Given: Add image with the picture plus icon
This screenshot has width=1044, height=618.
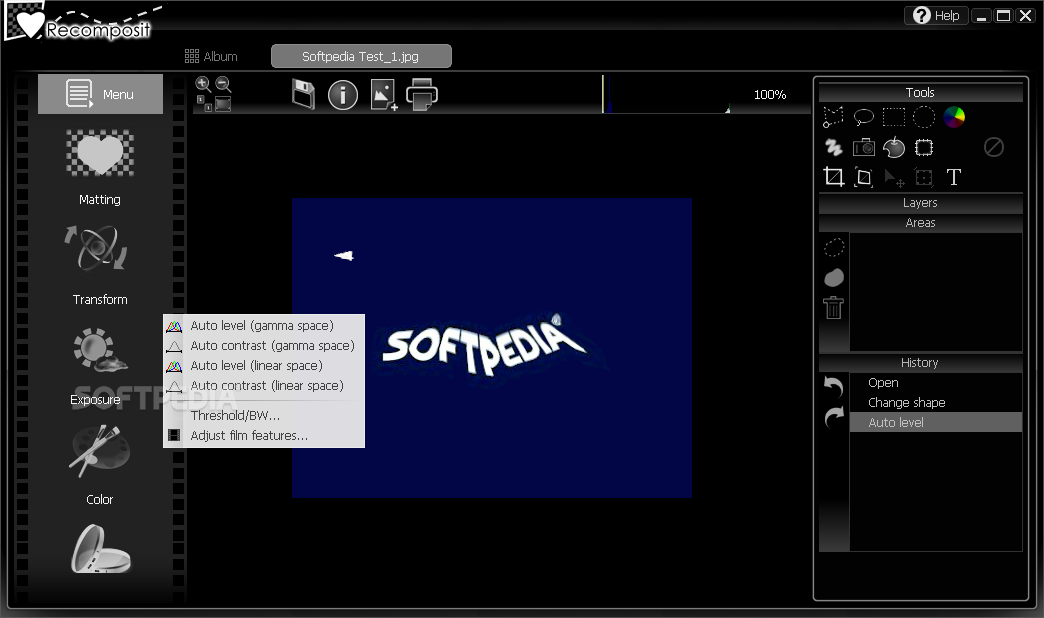Looking at the screenshot, I should (384, 95).
